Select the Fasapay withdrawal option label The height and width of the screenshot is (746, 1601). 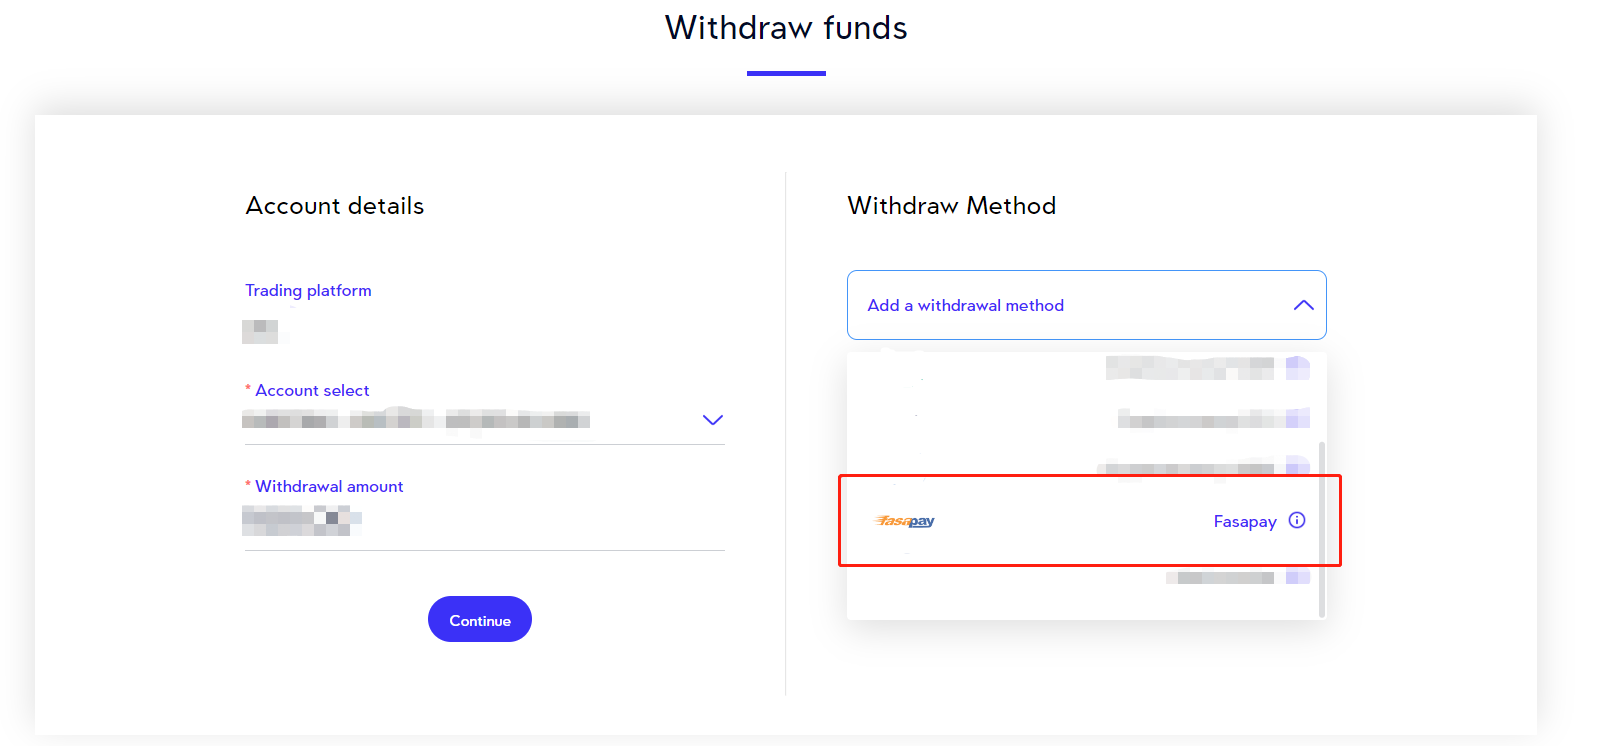click(x=1244, y=521)
